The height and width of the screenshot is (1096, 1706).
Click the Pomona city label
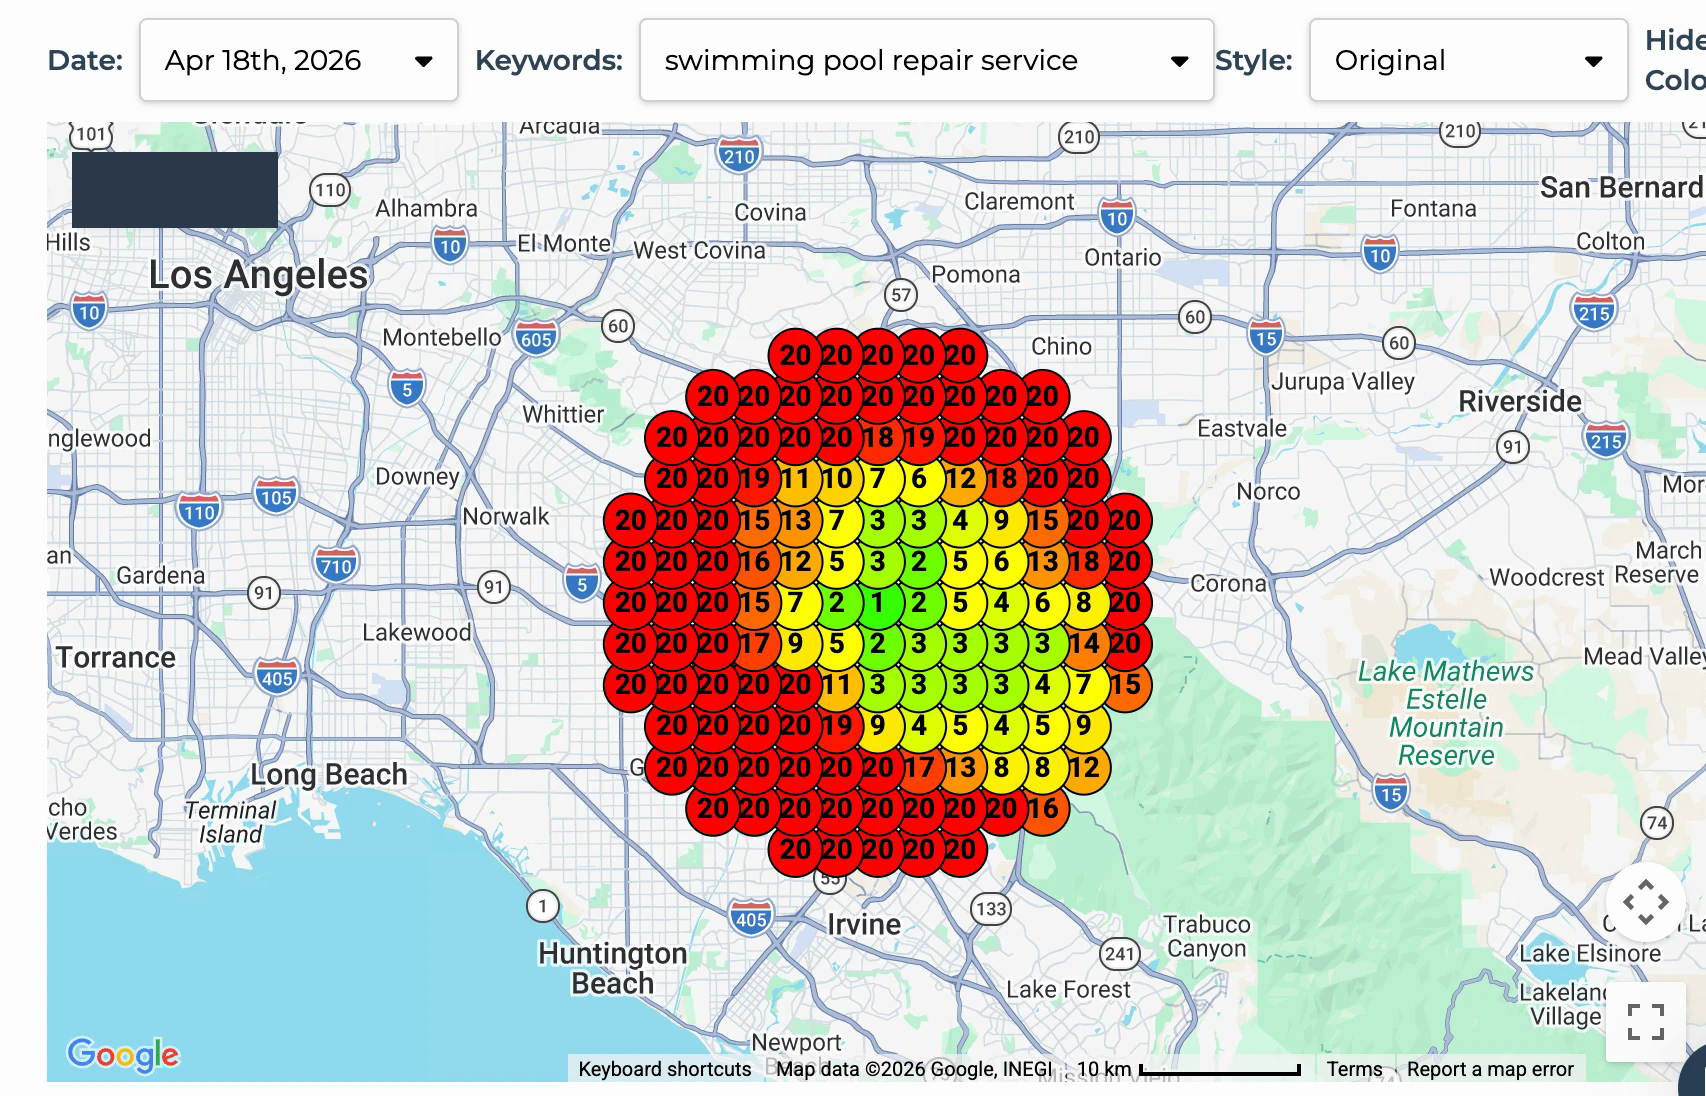pos(976,274)
